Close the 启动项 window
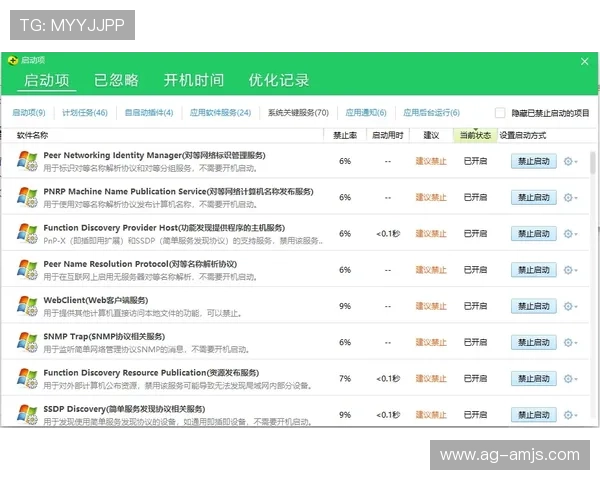 click(584, 62)
